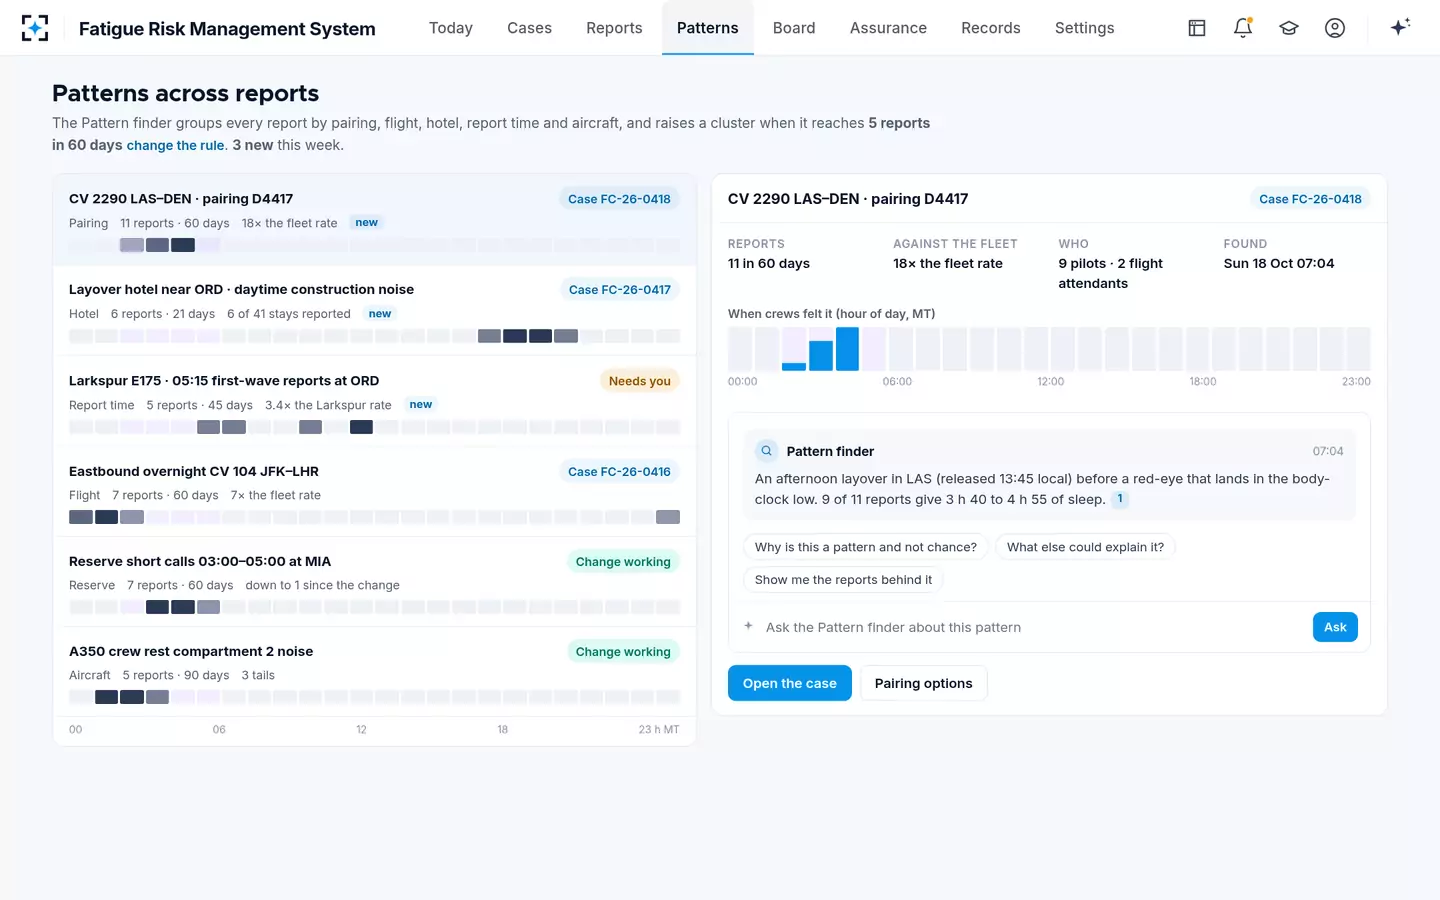
Task: Click the app logo icon
Action: pos(35,28)
